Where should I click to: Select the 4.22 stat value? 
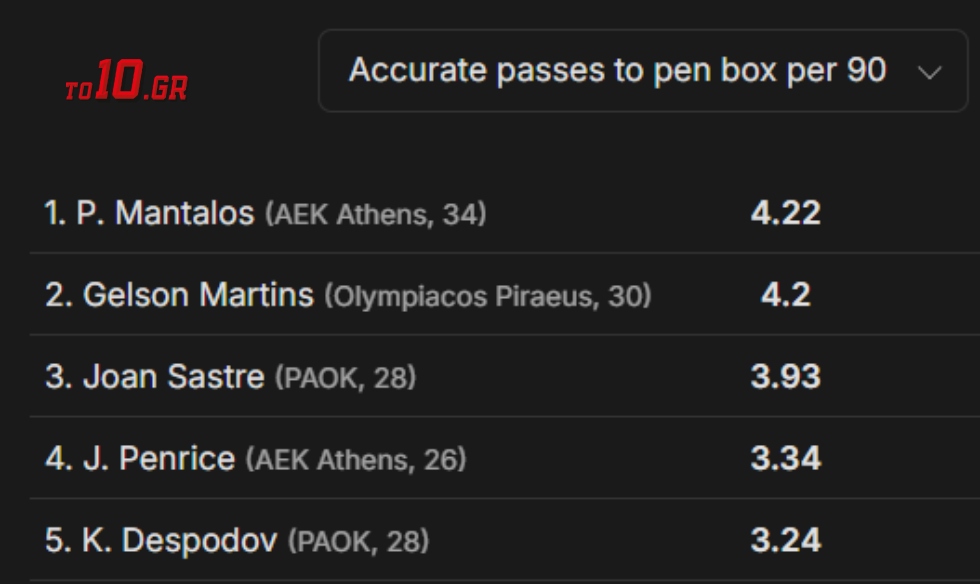785,213
